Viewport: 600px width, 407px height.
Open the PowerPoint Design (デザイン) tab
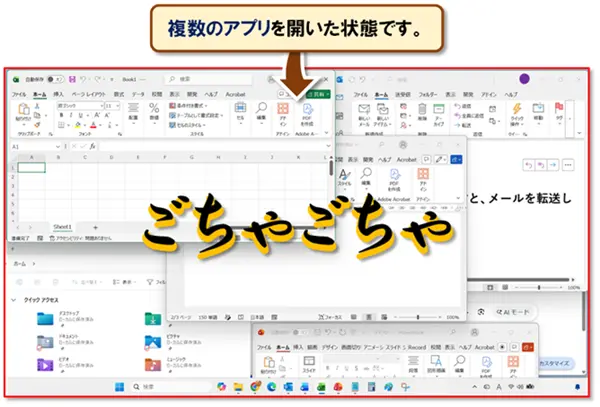[x=329, y=347]
